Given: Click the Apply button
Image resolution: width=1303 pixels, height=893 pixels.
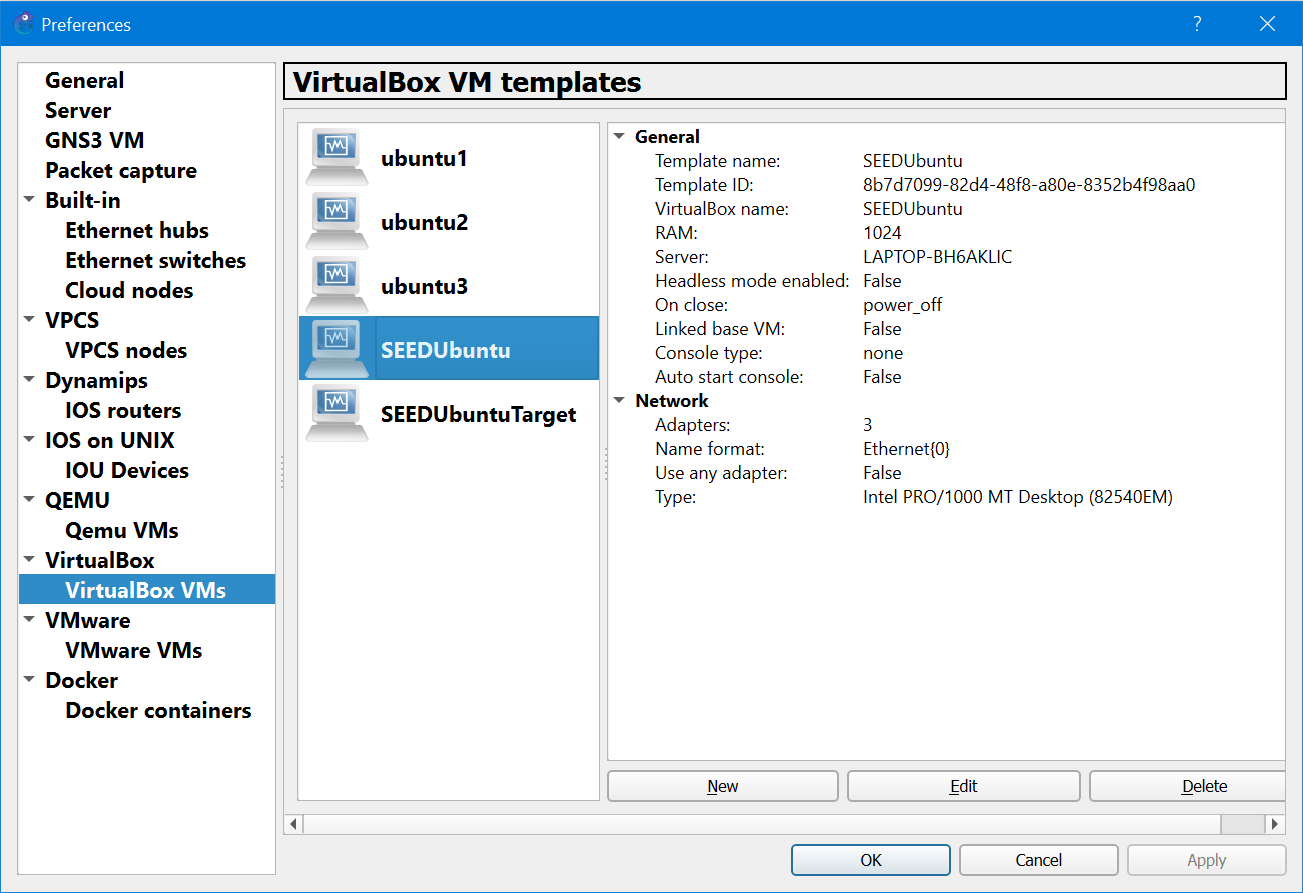Looking at the screenshot, I should tap(1207, 860).
